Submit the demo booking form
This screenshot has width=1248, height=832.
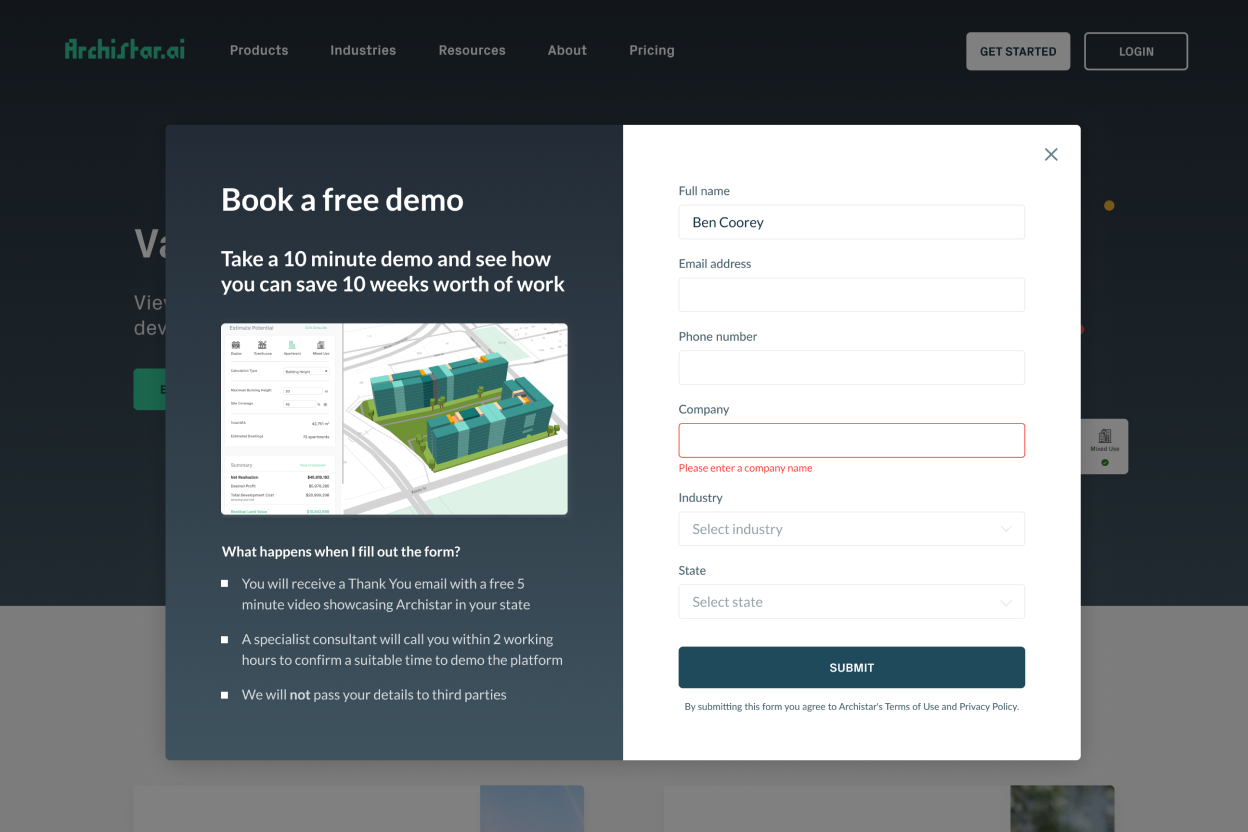click(x=851, y=667)
